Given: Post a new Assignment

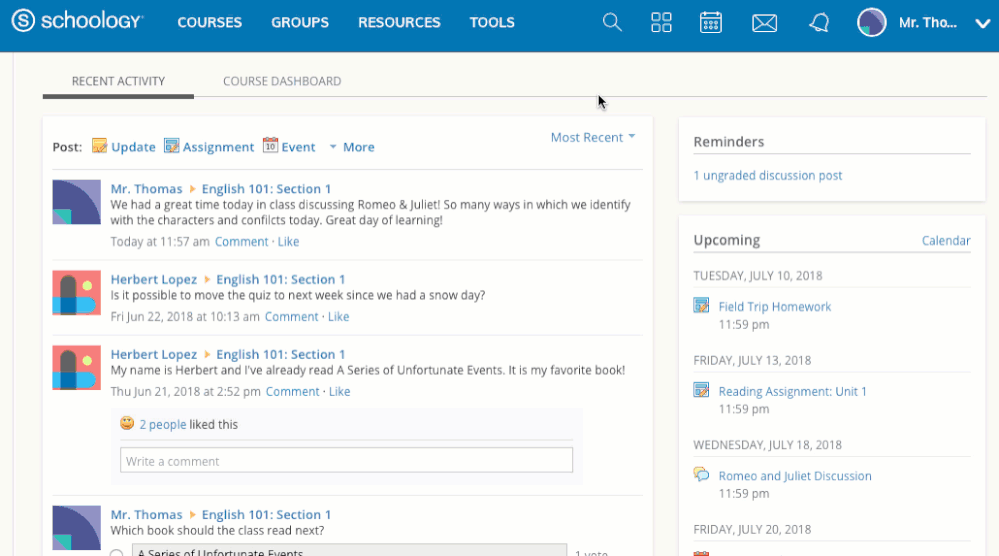Looking at the screenshot, I should [x=209, y=147].
